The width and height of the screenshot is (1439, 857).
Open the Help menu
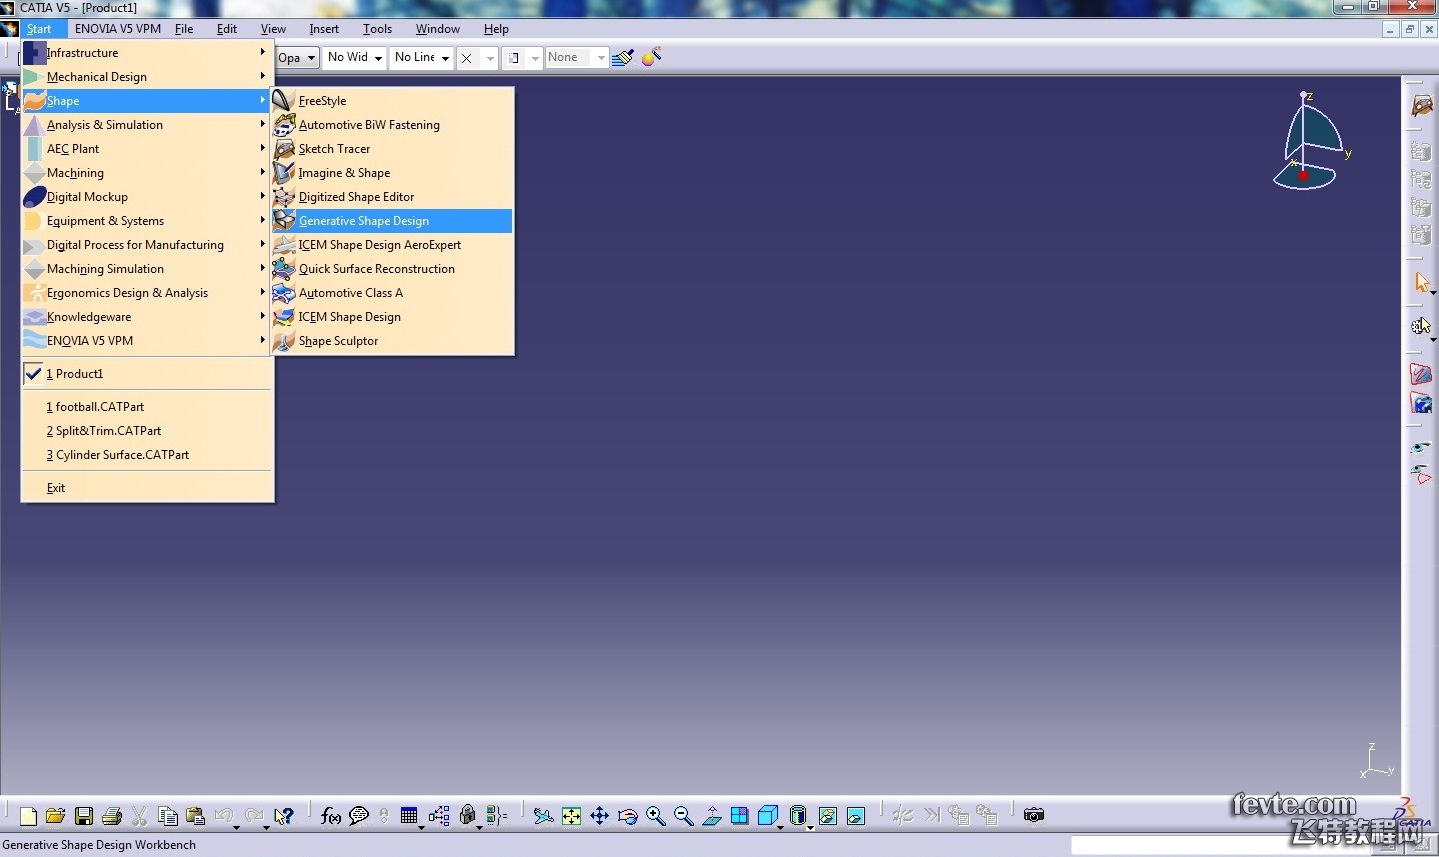pos(496,29)
